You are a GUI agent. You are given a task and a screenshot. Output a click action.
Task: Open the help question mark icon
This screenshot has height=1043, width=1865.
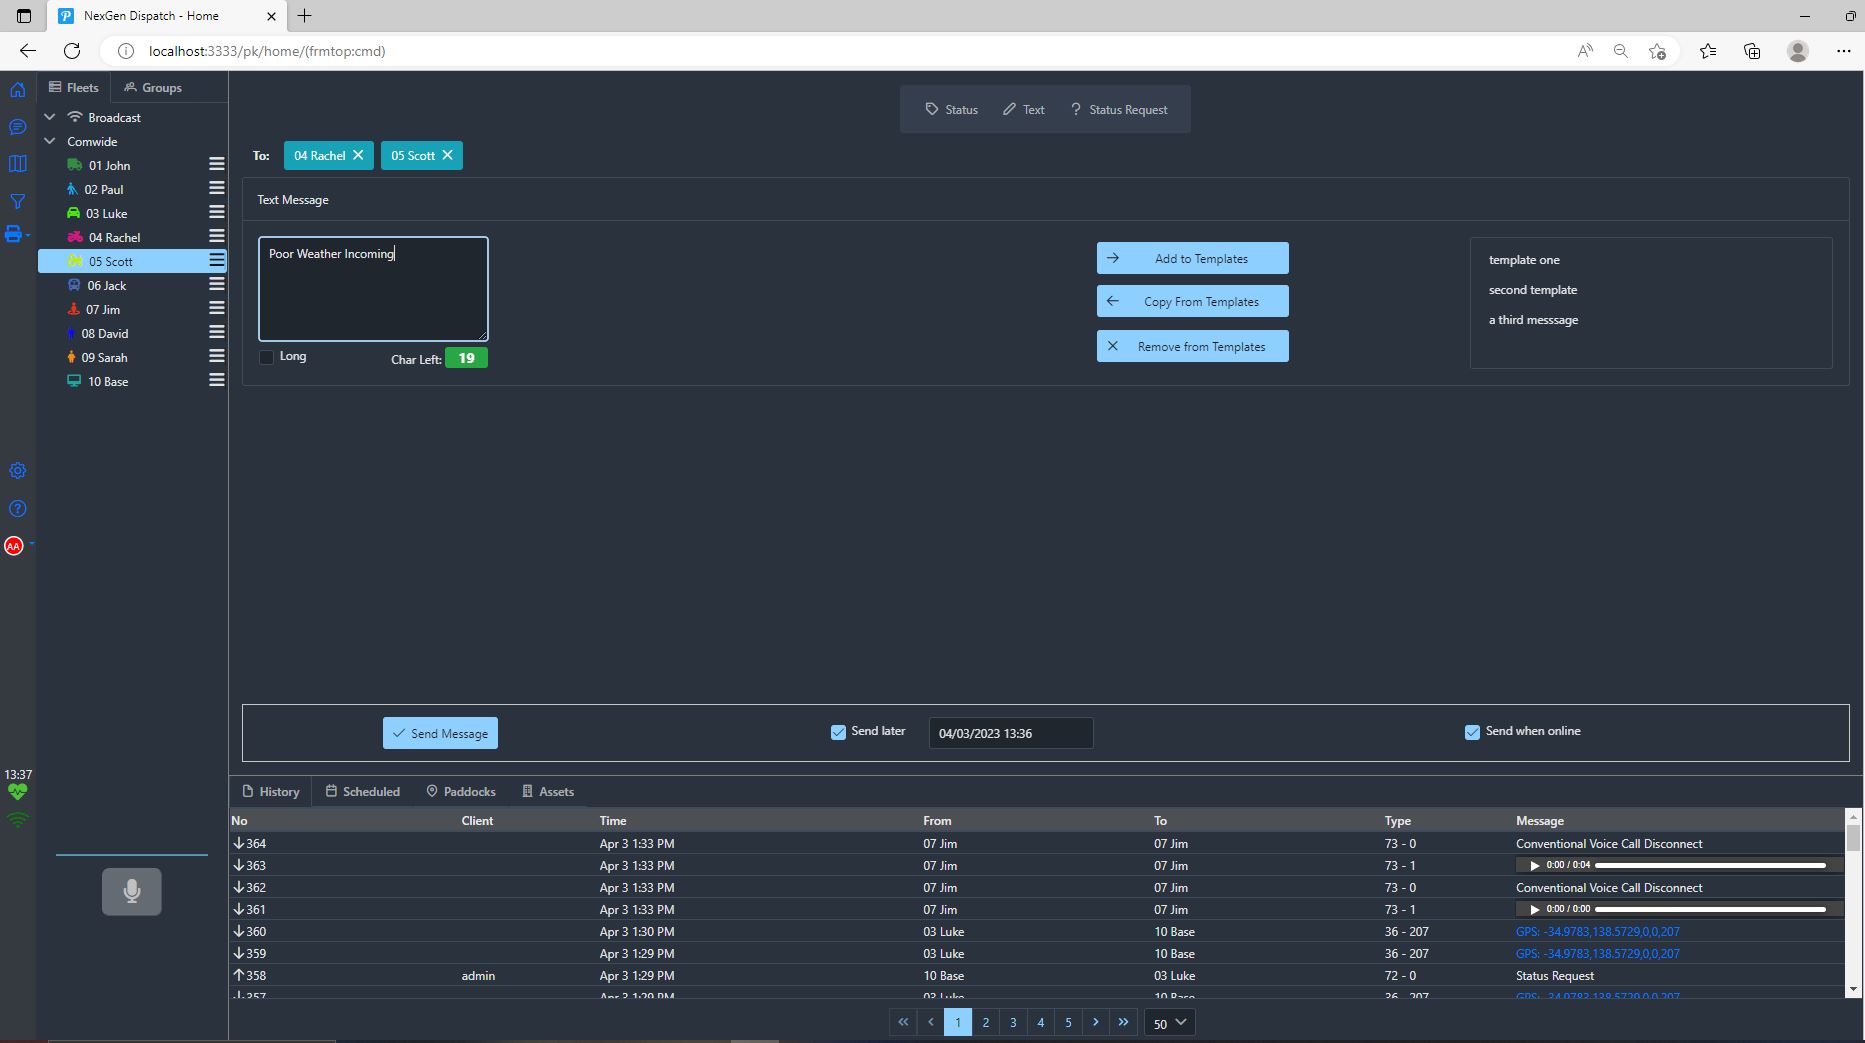pyautogui.click(x=17, y=509)
